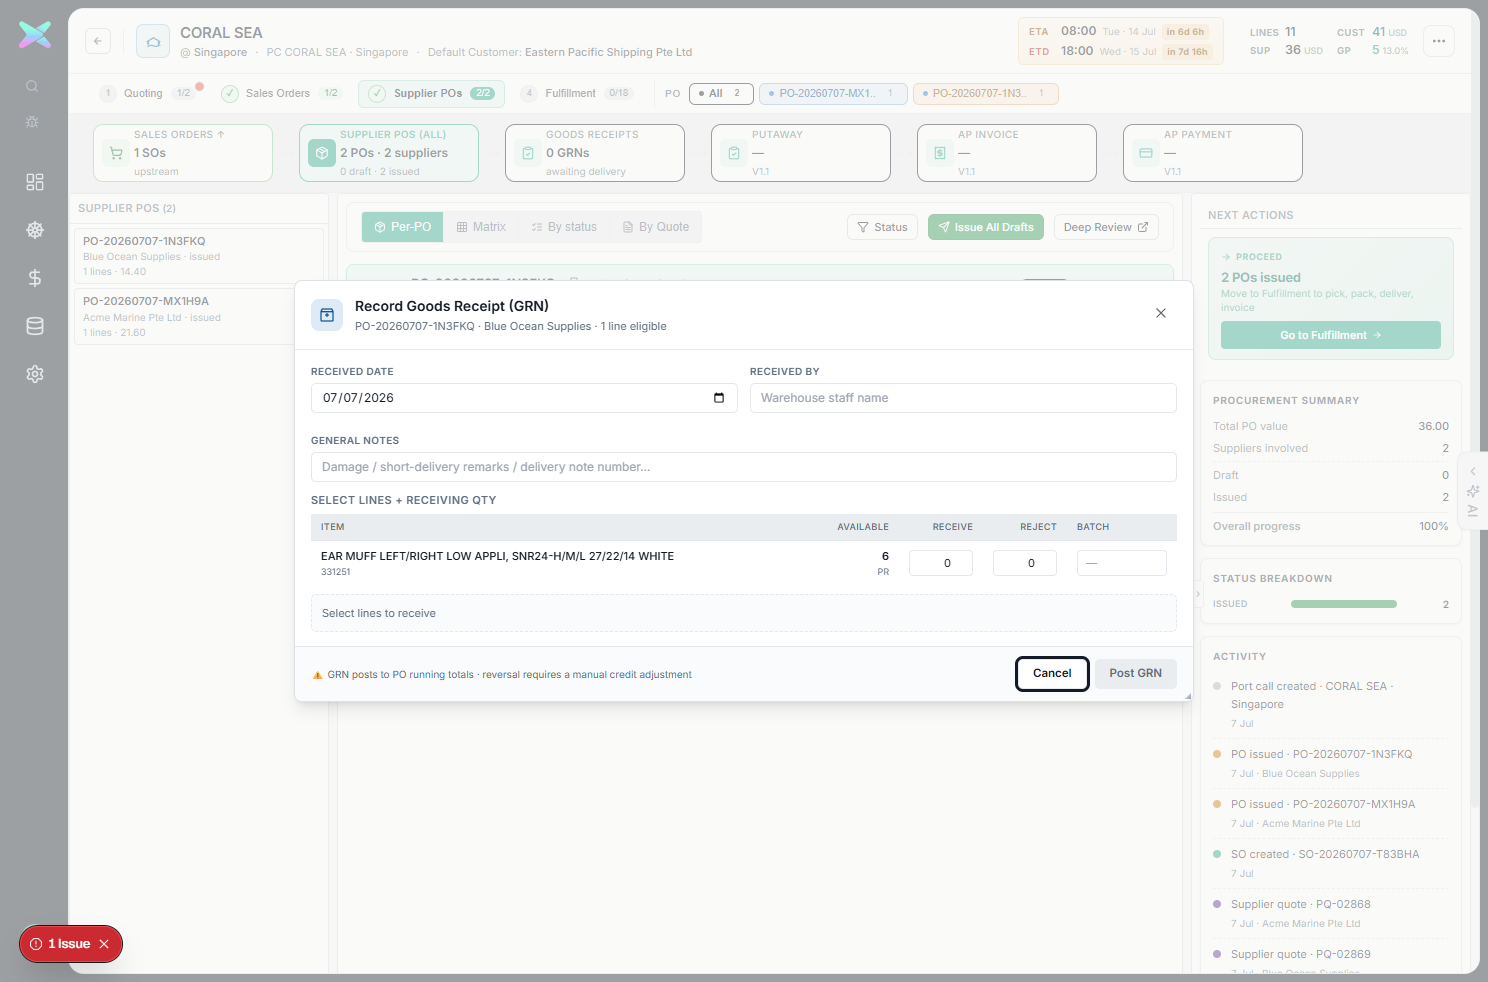Dismiss the 1 Issue badge
This screenshot has height=982, width=1488.
pyautogui.click(x=104, y=944)
